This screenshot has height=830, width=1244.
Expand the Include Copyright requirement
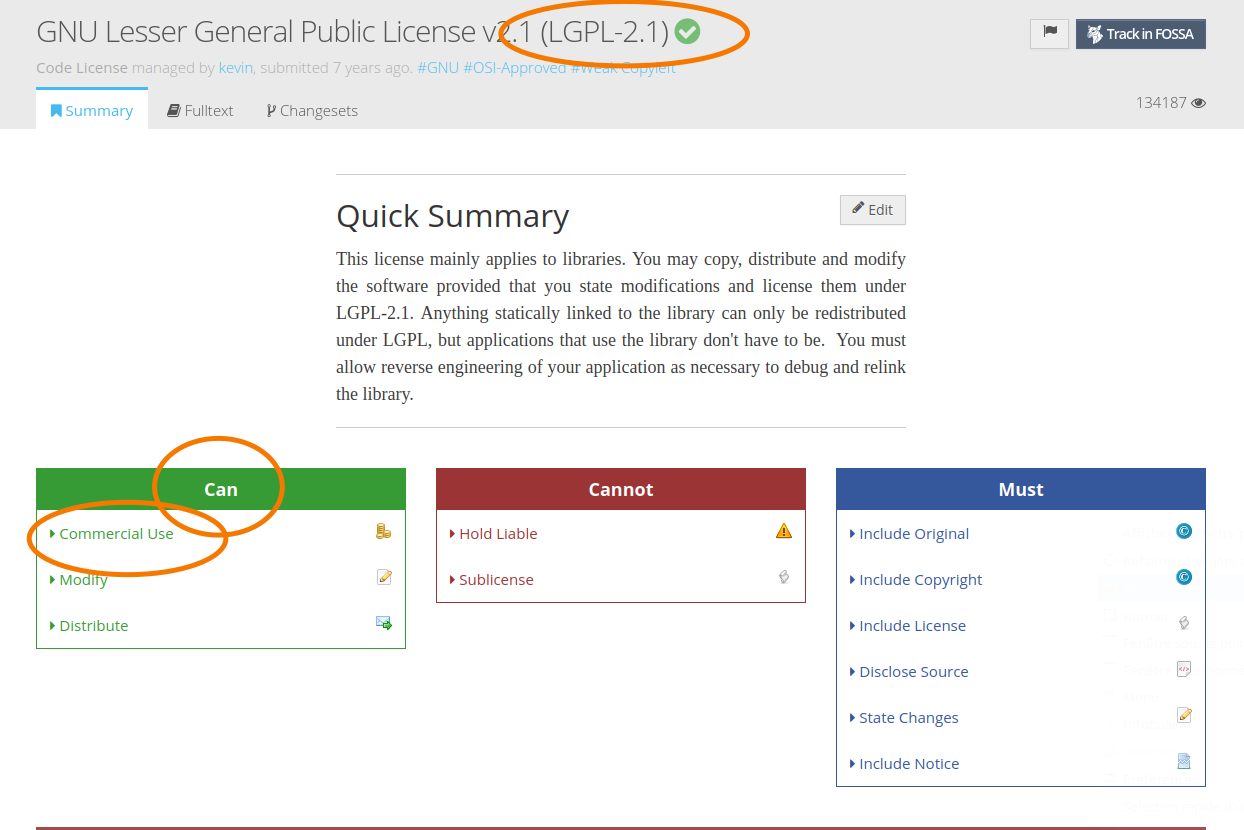(916, 580)
